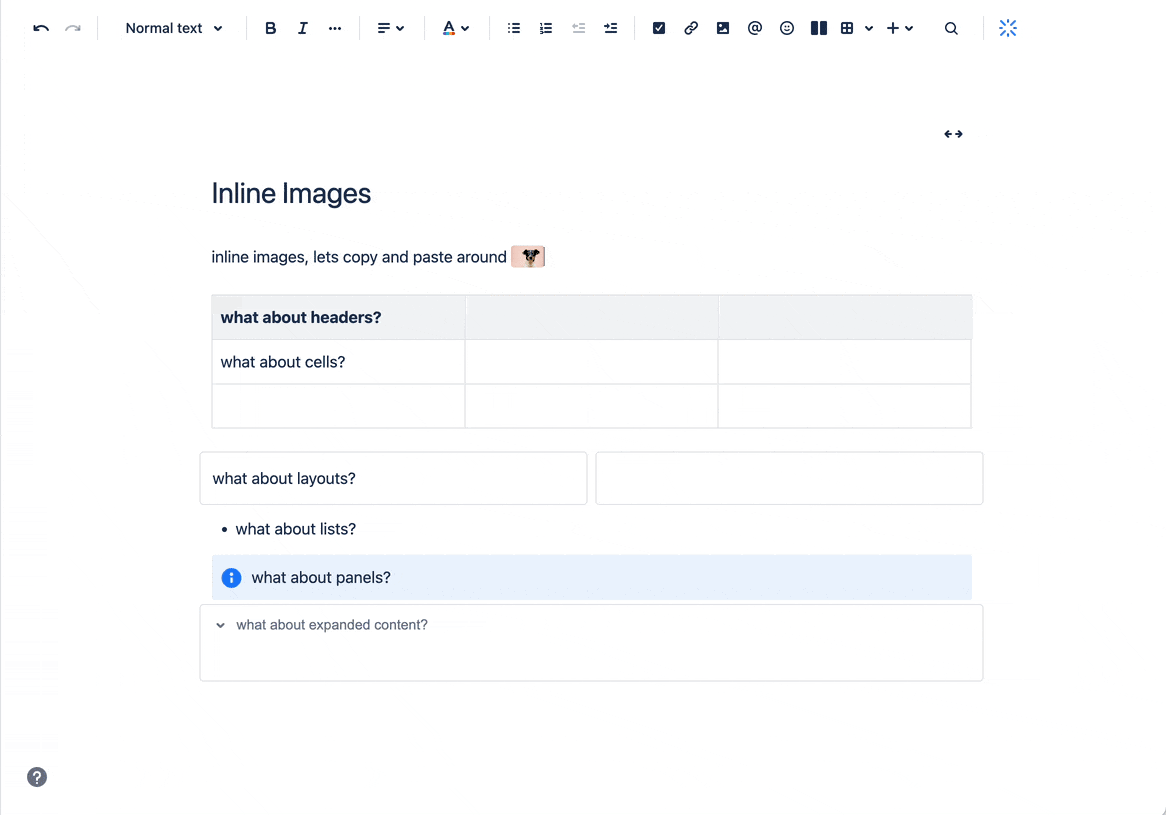
Task: Toggle bold formatting
Action: 271,28
